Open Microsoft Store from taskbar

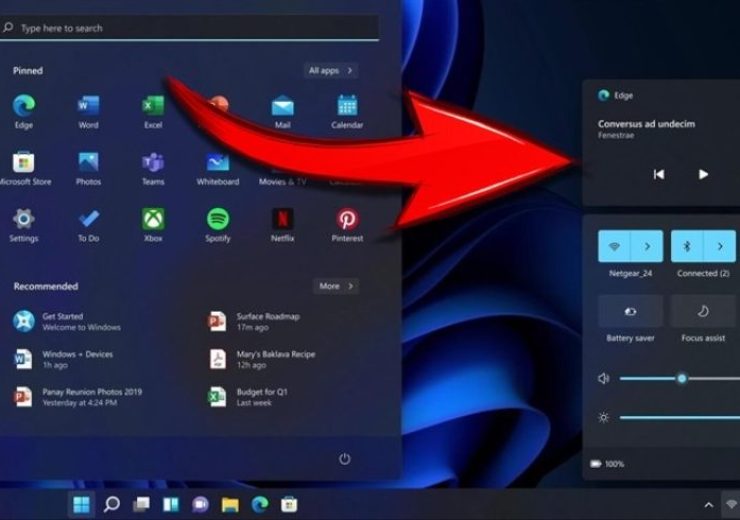click(x=289, y=504)
